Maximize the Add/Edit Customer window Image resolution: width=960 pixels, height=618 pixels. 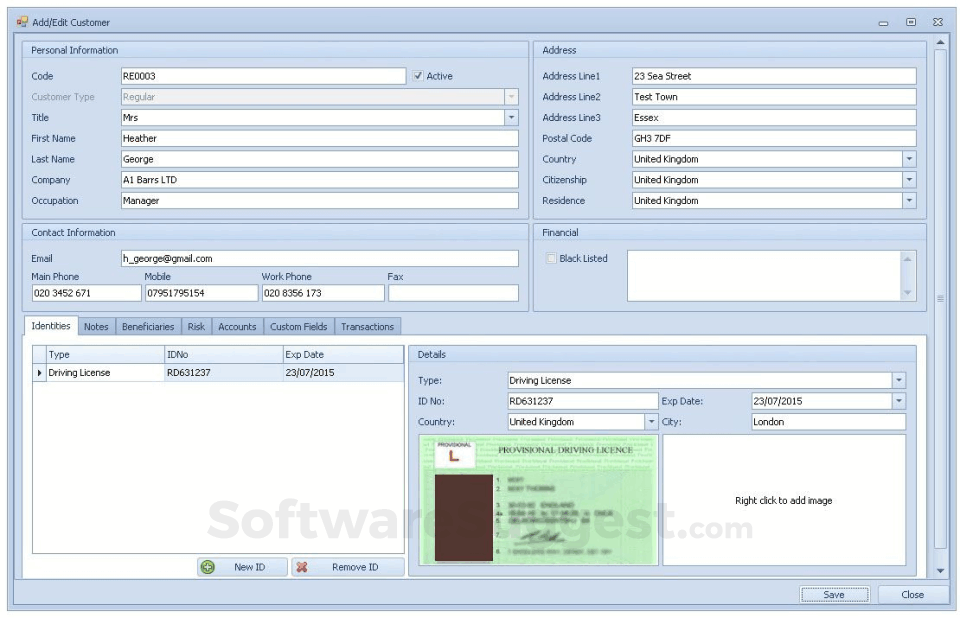pyautogui.click(x=911, y=22)
